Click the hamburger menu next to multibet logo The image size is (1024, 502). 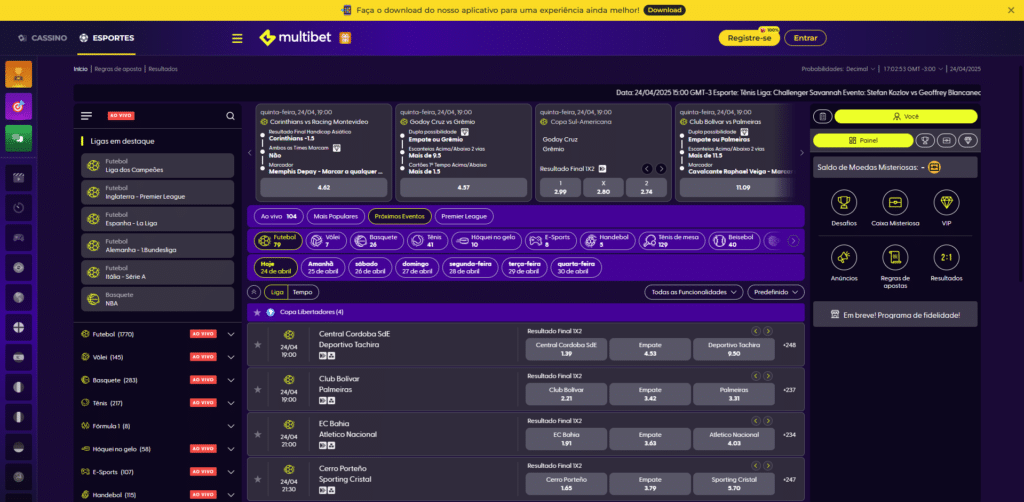pyautogui.click(x=237, y=39)
